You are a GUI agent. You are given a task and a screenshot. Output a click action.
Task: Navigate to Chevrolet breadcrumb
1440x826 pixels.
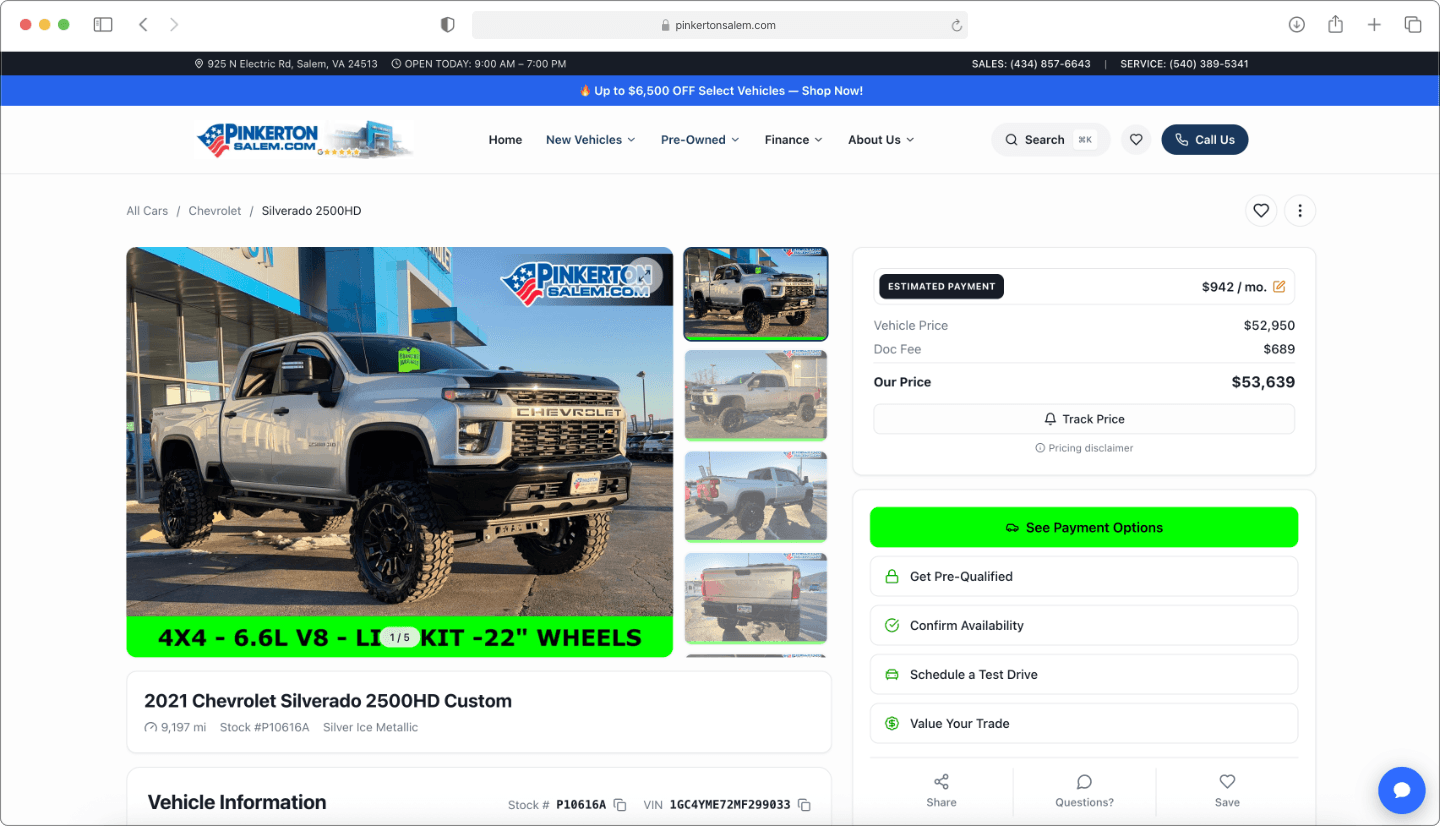[215, 211]
